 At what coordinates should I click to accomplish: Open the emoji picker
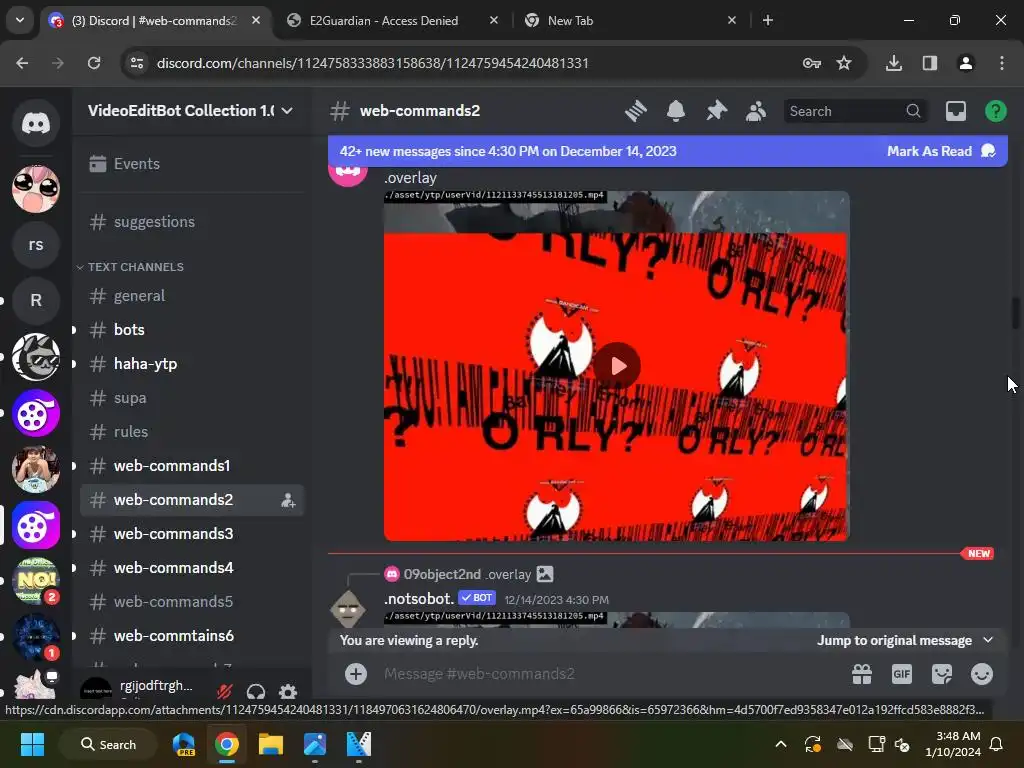click(x=982, y=673)
